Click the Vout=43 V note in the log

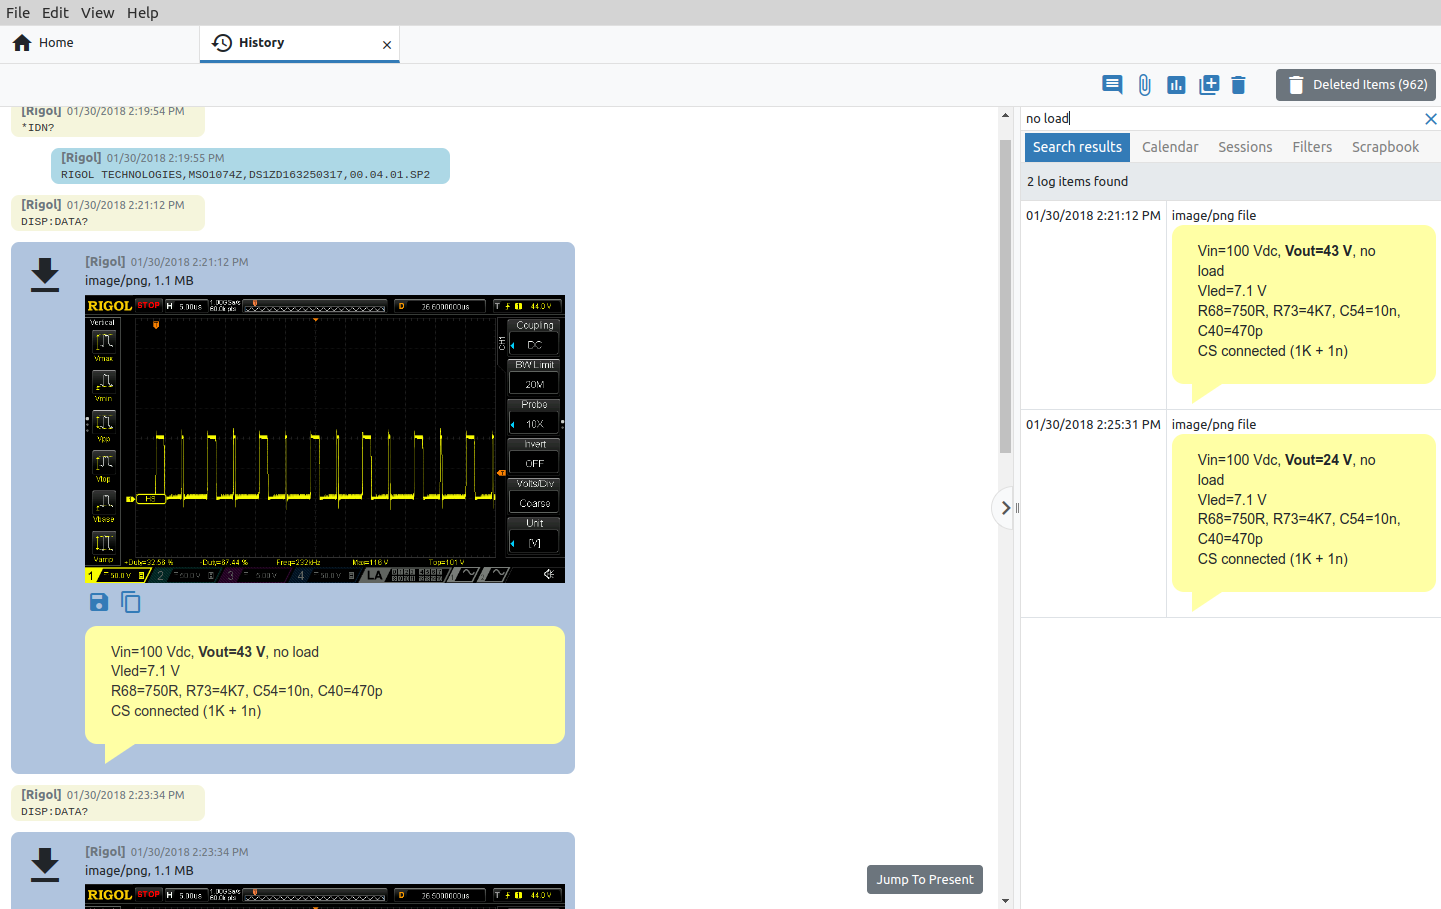coord(325,685)
